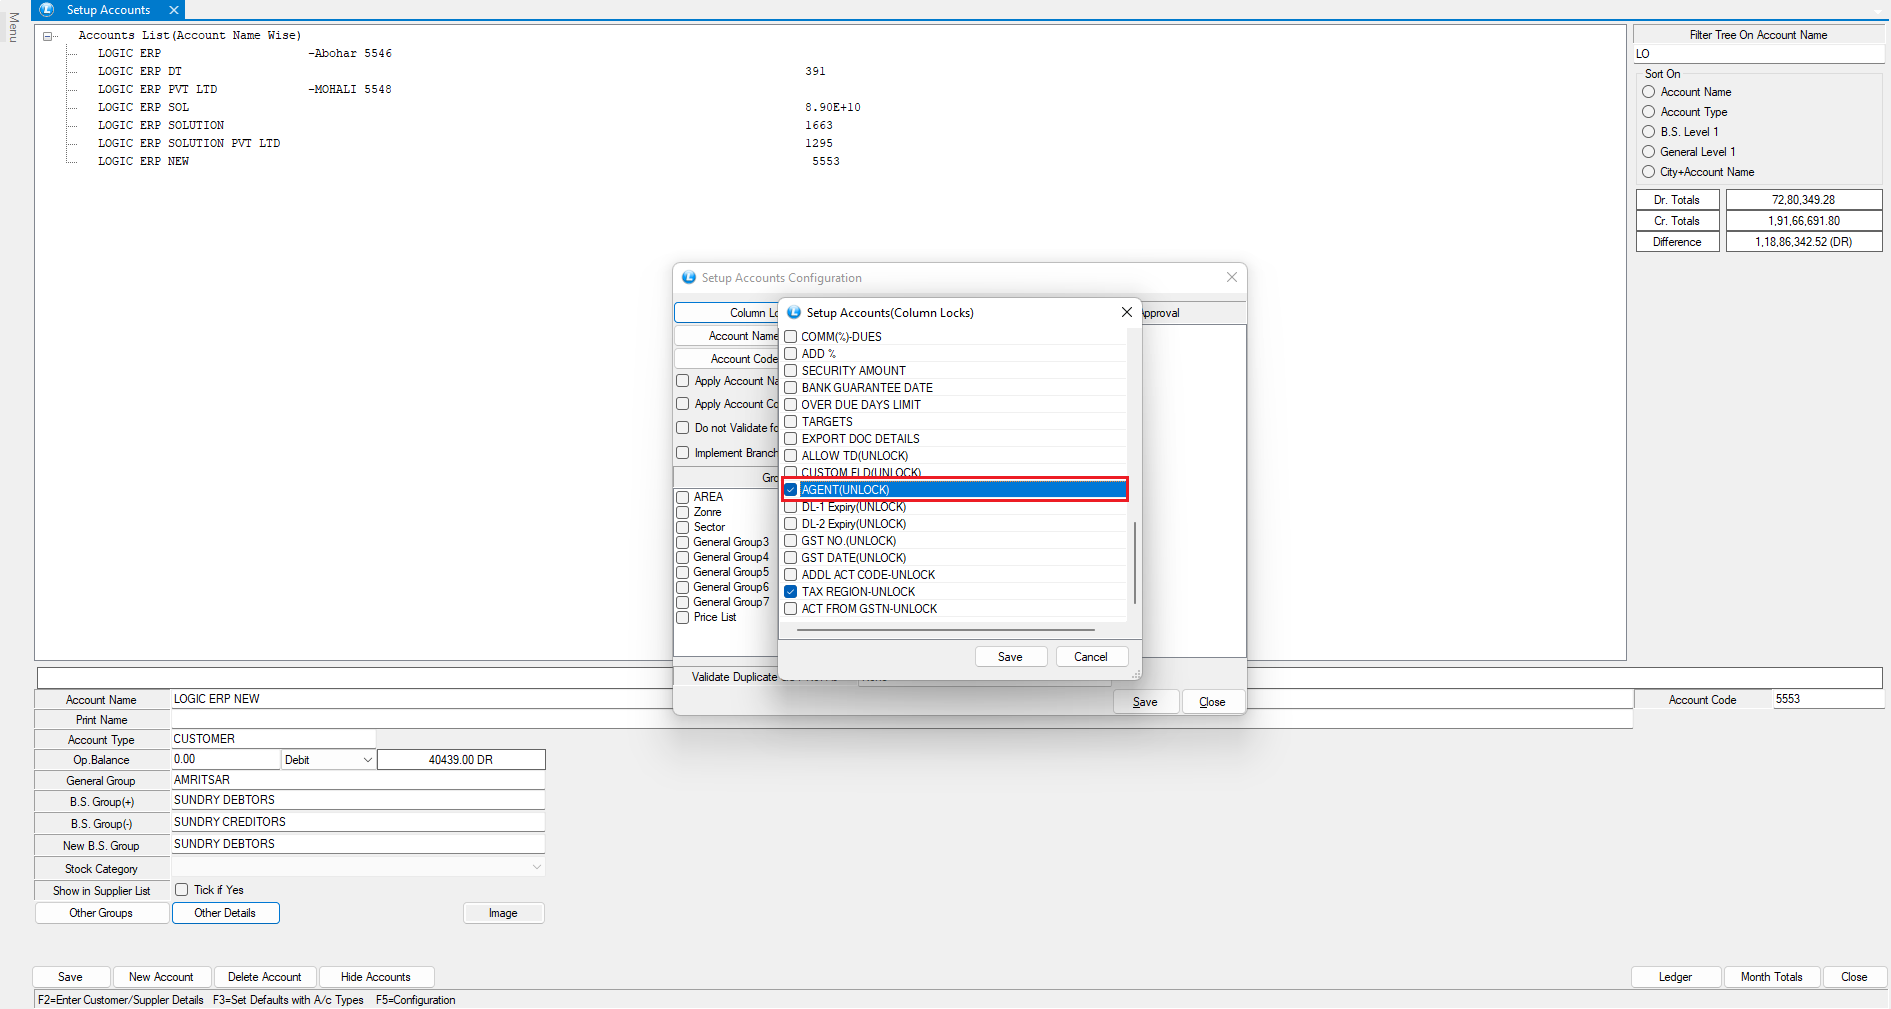The width and height of the screenshot is (1891, 1009).
Task: Enable the SECURITY AMOUNT column lock
Action: click(x=791, y=371)
